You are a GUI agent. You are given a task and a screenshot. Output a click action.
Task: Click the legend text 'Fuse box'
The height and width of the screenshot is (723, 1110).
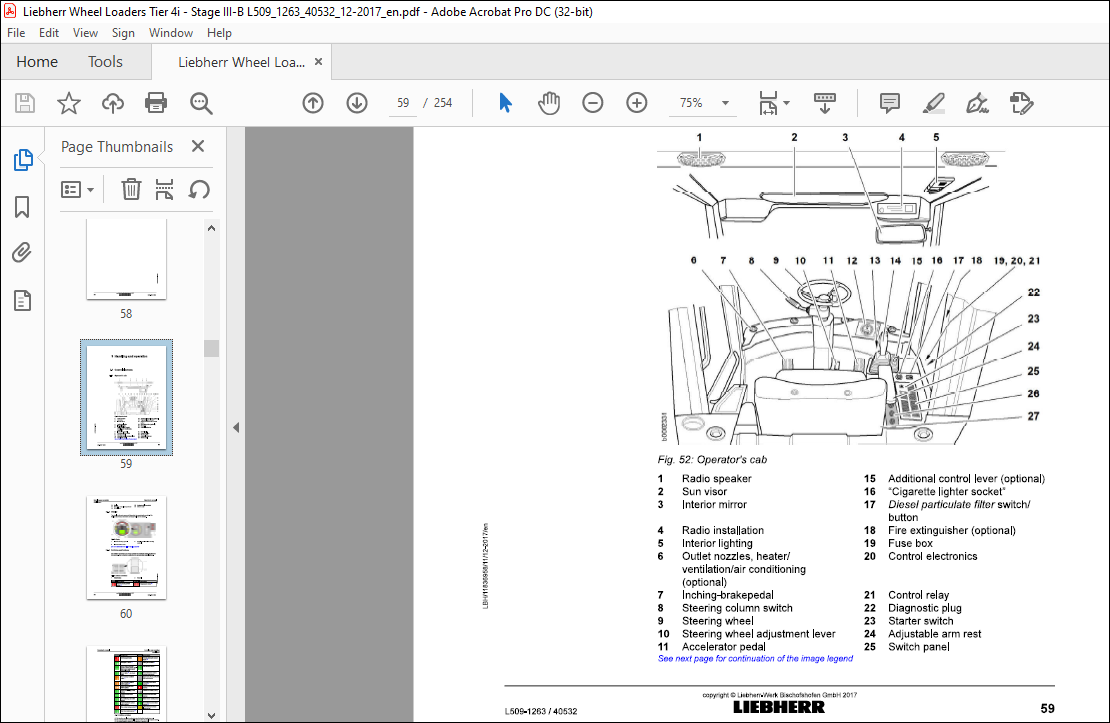[x=910, y=543]
